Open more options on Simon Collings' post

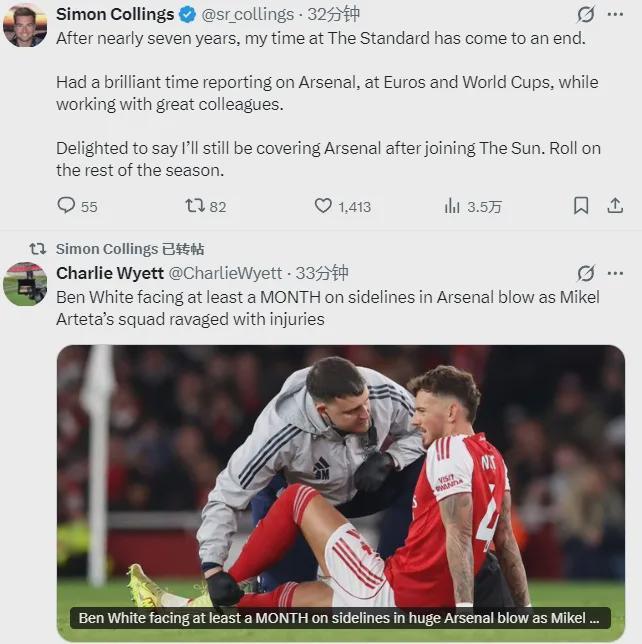[617, 15]
